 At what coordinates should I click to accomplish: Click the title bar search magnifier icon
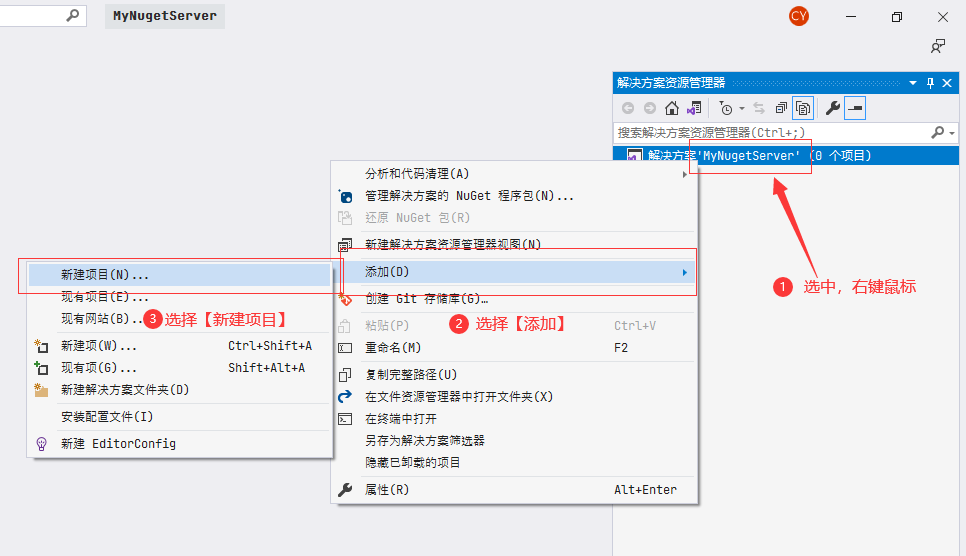[73, 15]
